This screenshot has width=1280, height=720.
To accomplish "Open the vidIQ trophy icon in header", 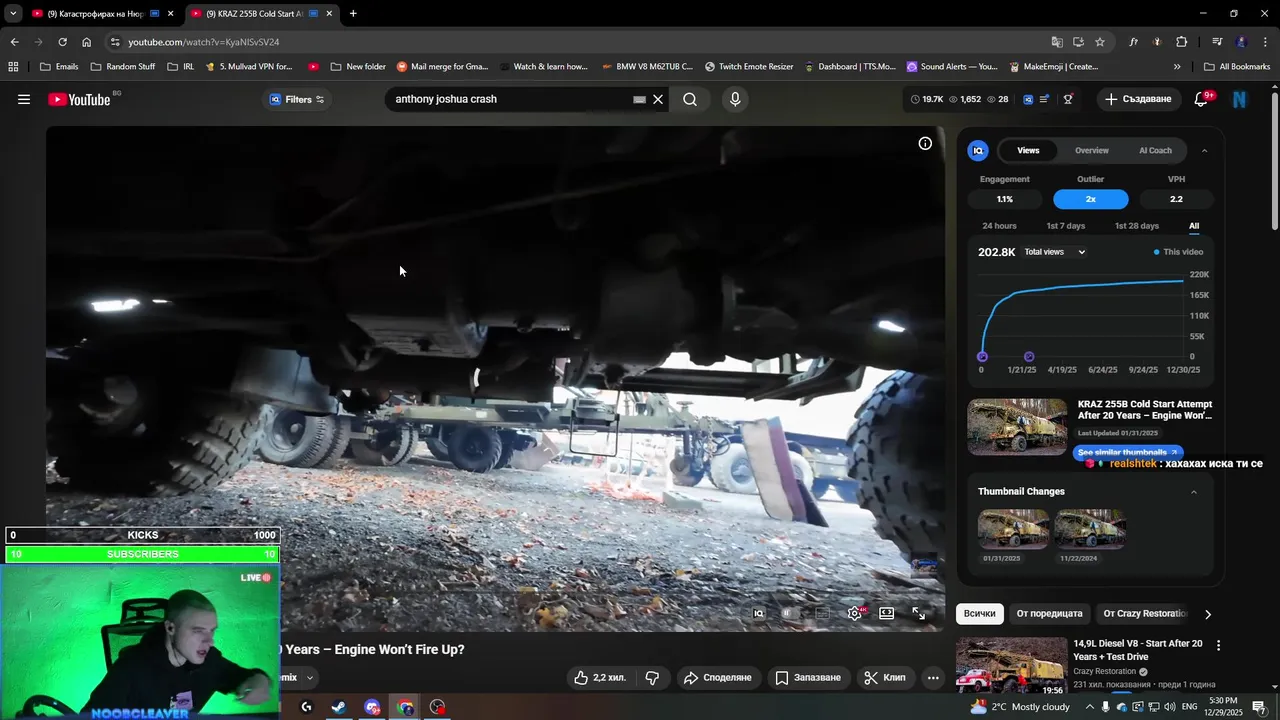I will [x=1068, y=99].
